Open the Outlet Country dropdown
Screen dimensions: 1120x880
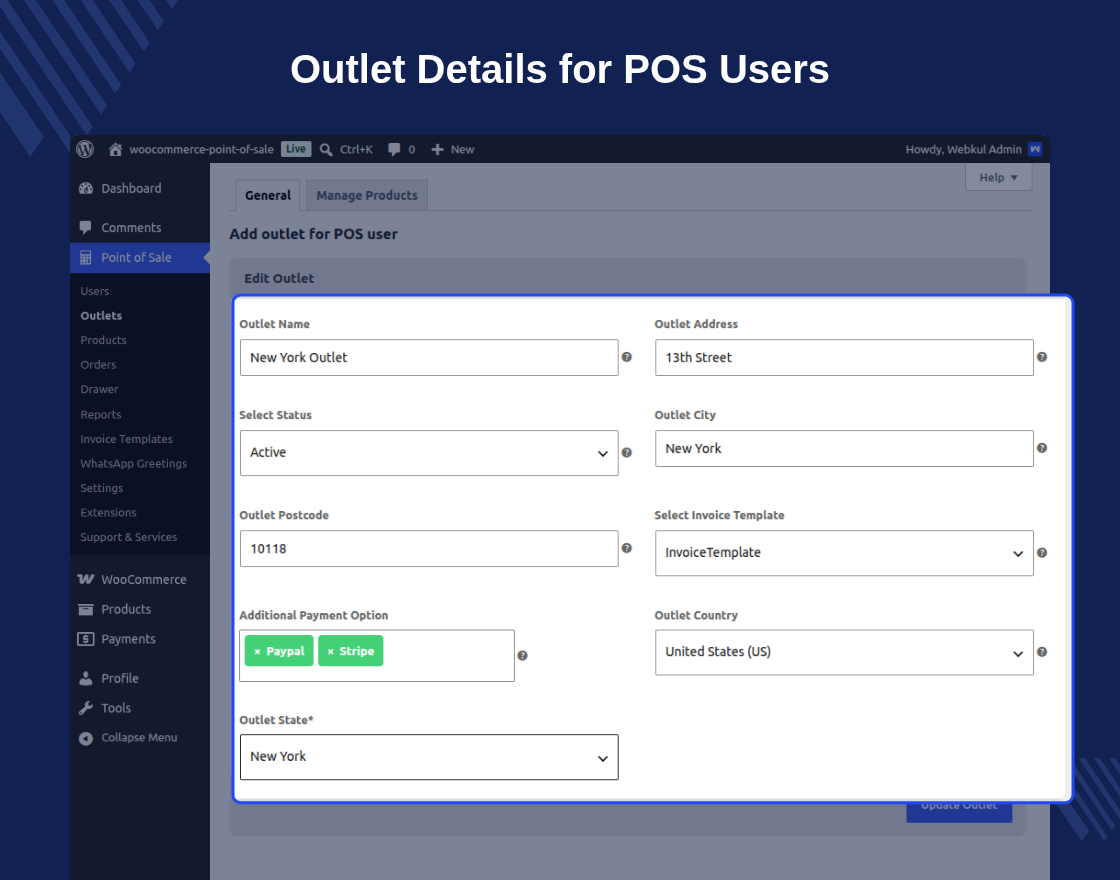coord(844,652)
